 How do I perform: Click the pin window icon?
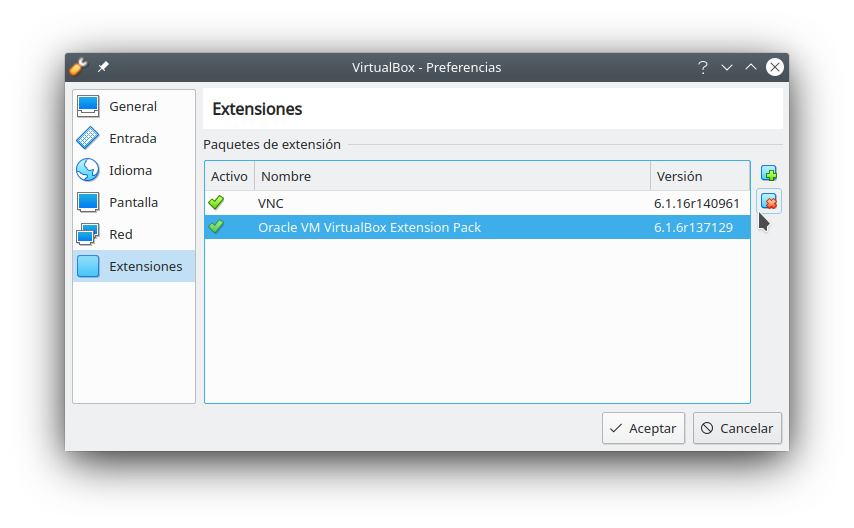(x=103, y=67)
